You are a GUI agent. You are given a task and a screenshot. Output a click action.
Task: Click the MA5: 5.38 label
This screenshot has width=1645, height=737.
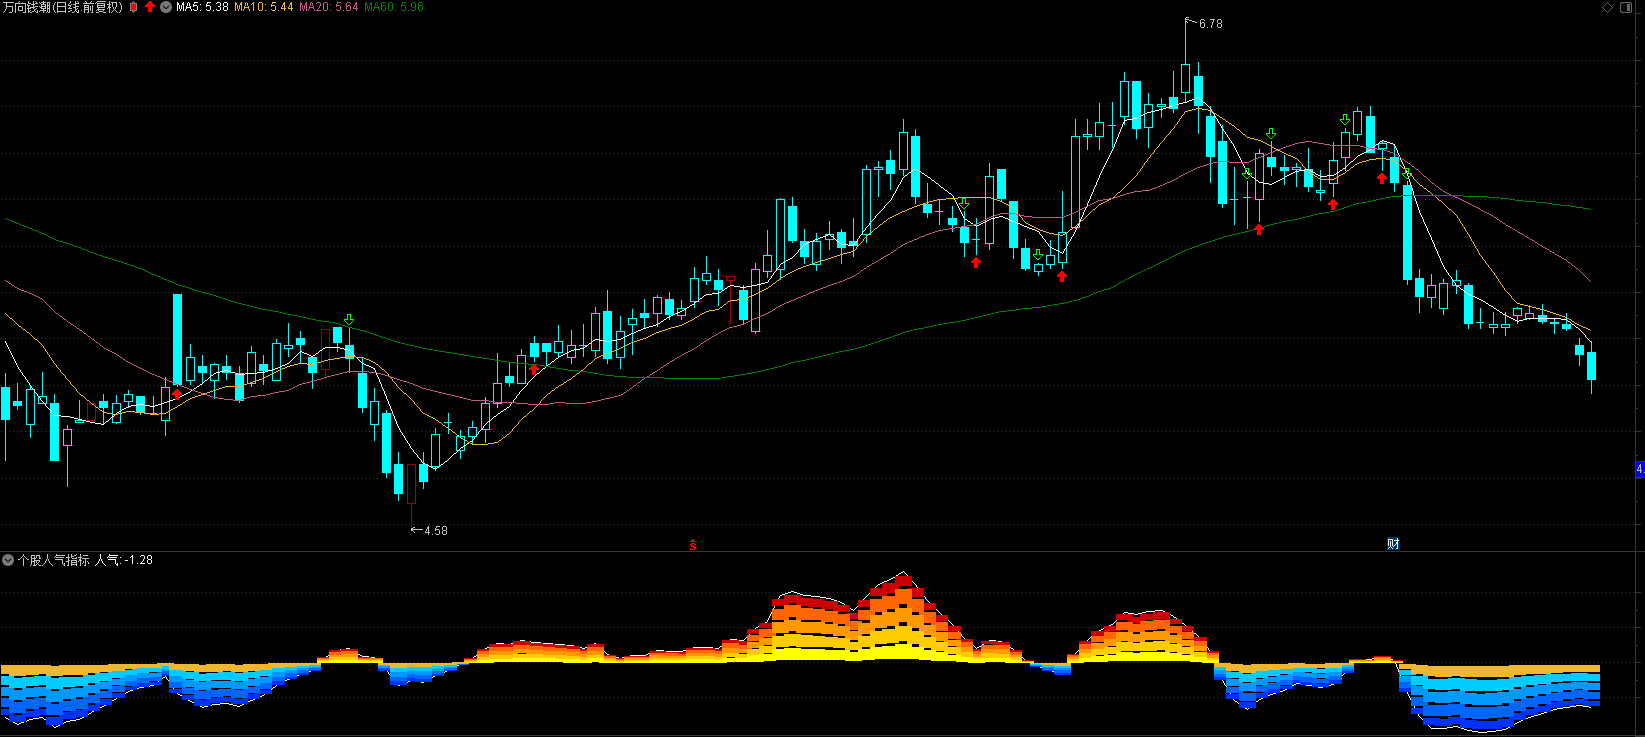[x=202, y=7]
